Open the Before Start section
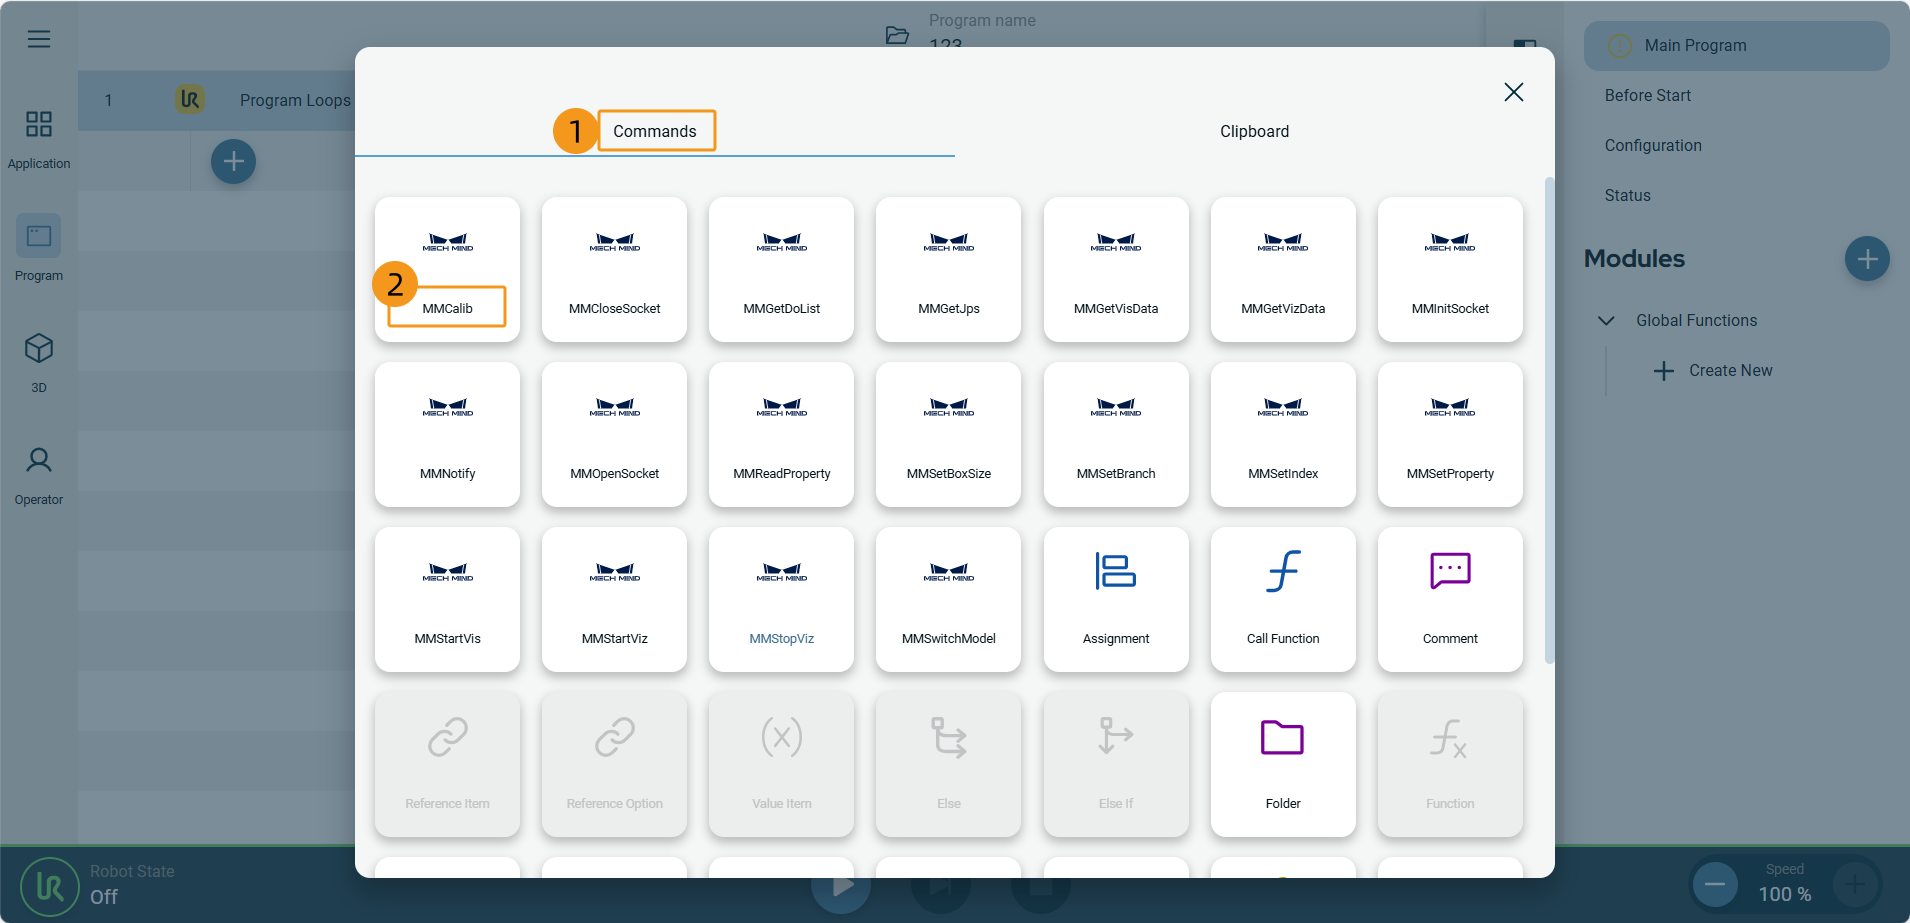 (1648, 95)
